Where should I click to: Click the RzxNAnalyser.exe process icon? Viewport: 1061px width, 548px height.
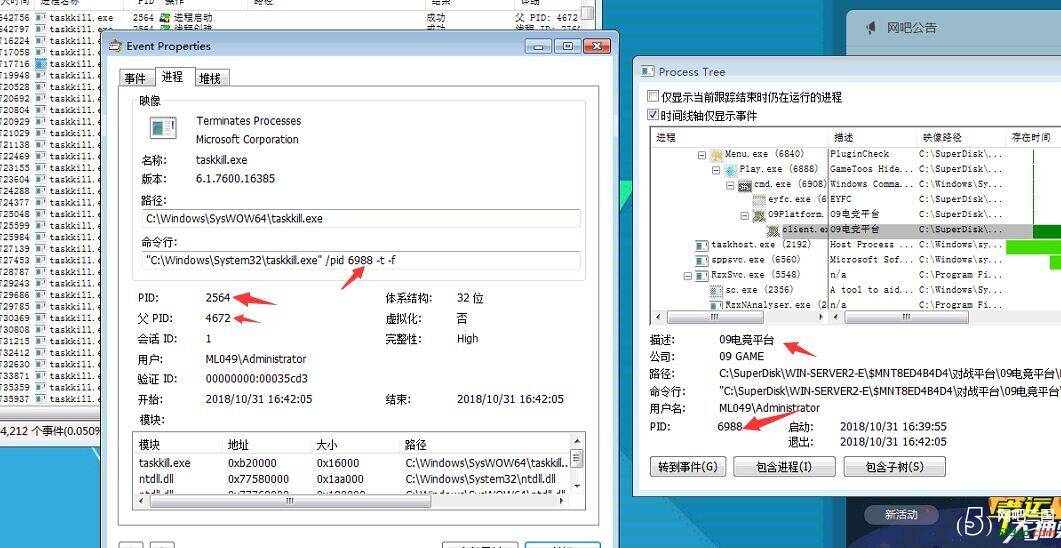pos(716,305)
